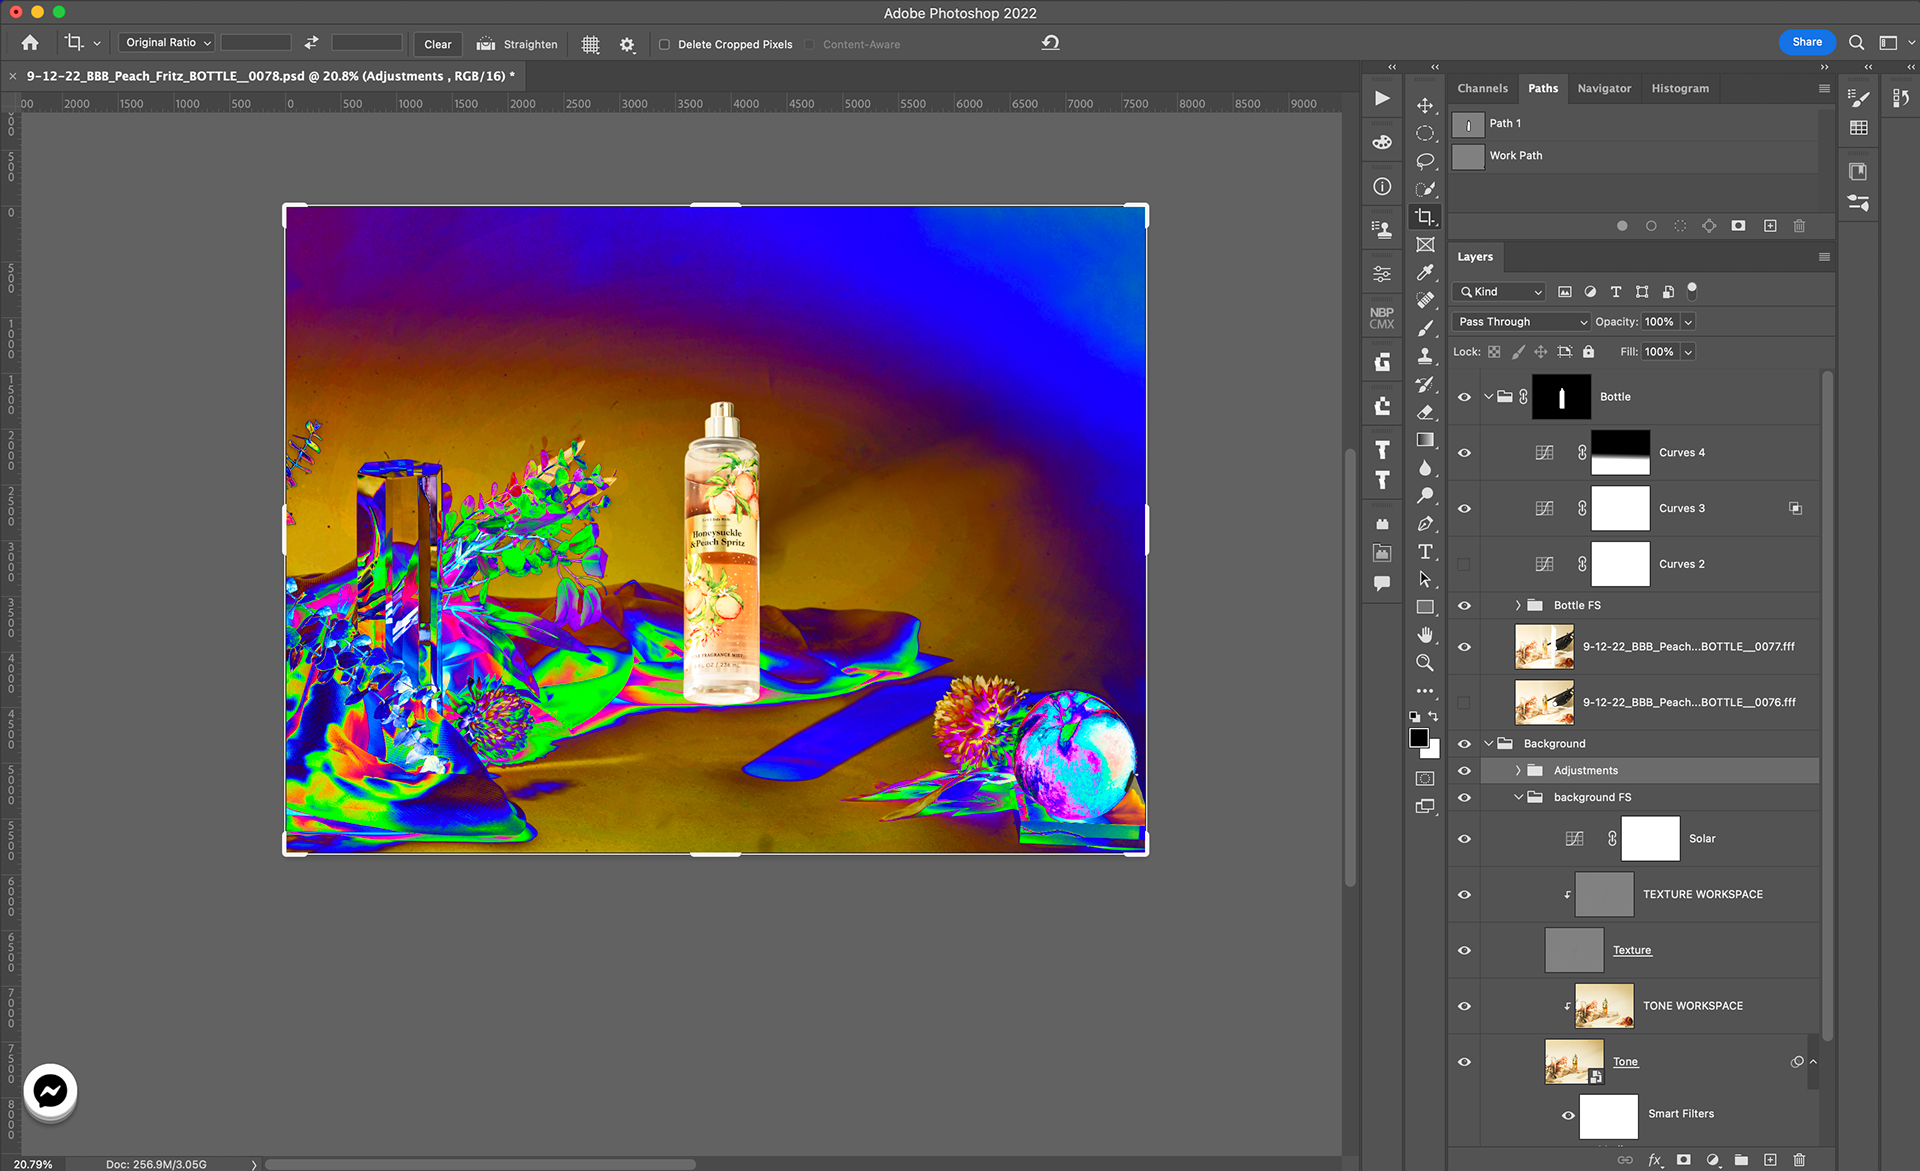Open the Pass Through blend mode dropdown

pyautogui.click(x=1521, y=322)
